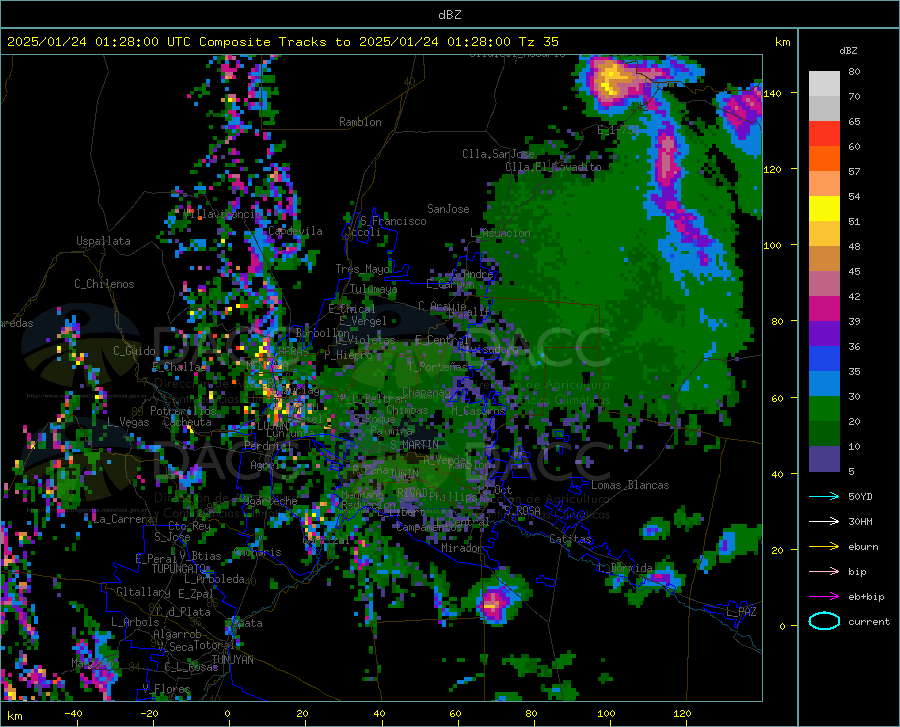Screen dimensions: 900x727
Task: Click the orange eburn arrow icon
Action: click(x=824, y=547)
